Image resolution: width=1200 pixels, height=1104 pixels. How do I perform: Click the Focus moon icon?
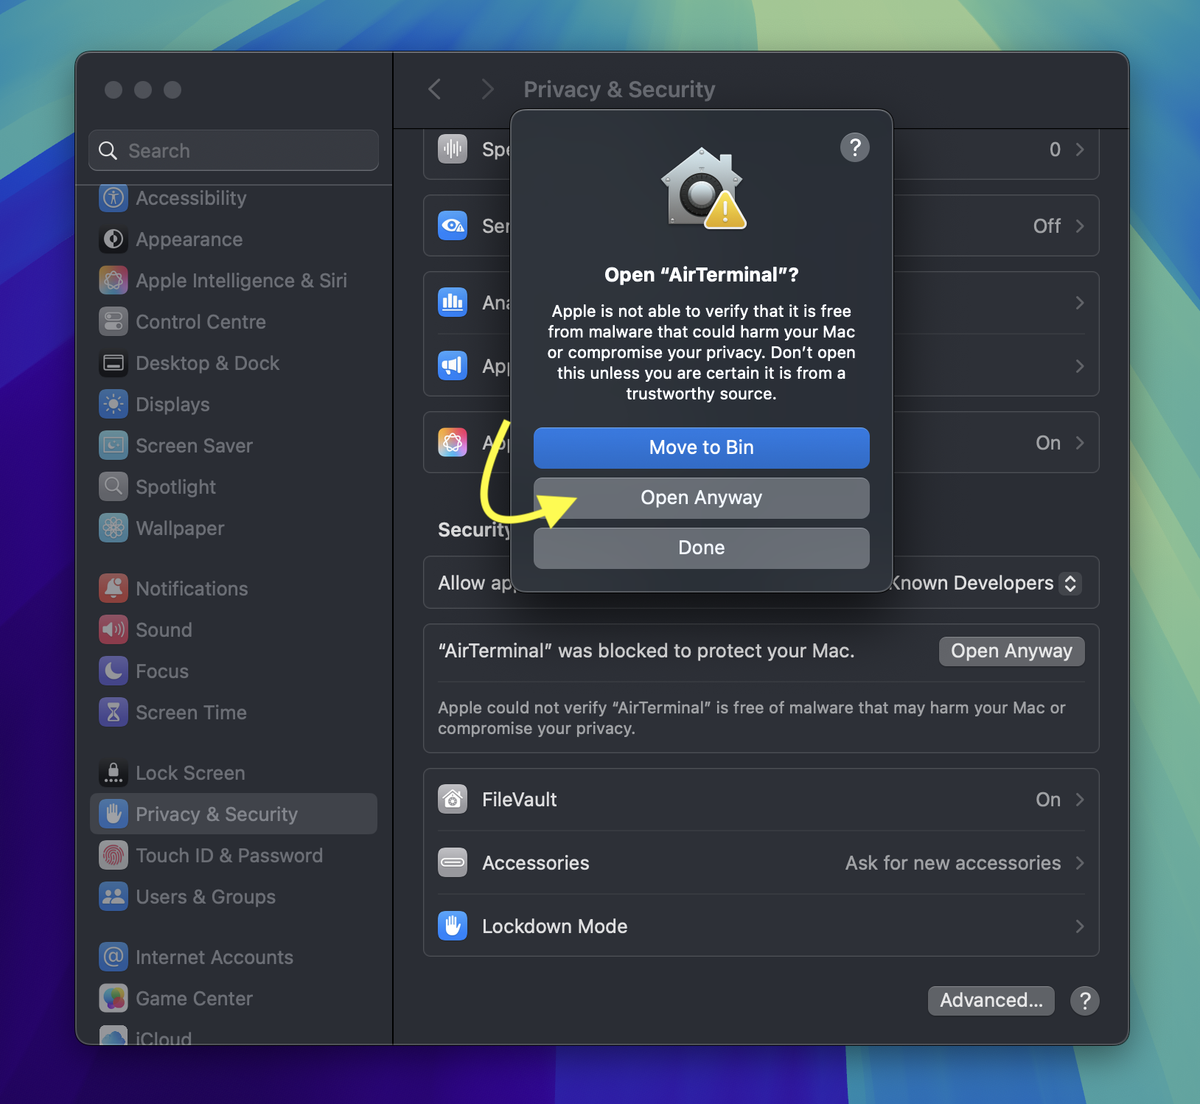click(x=113, y=671)
